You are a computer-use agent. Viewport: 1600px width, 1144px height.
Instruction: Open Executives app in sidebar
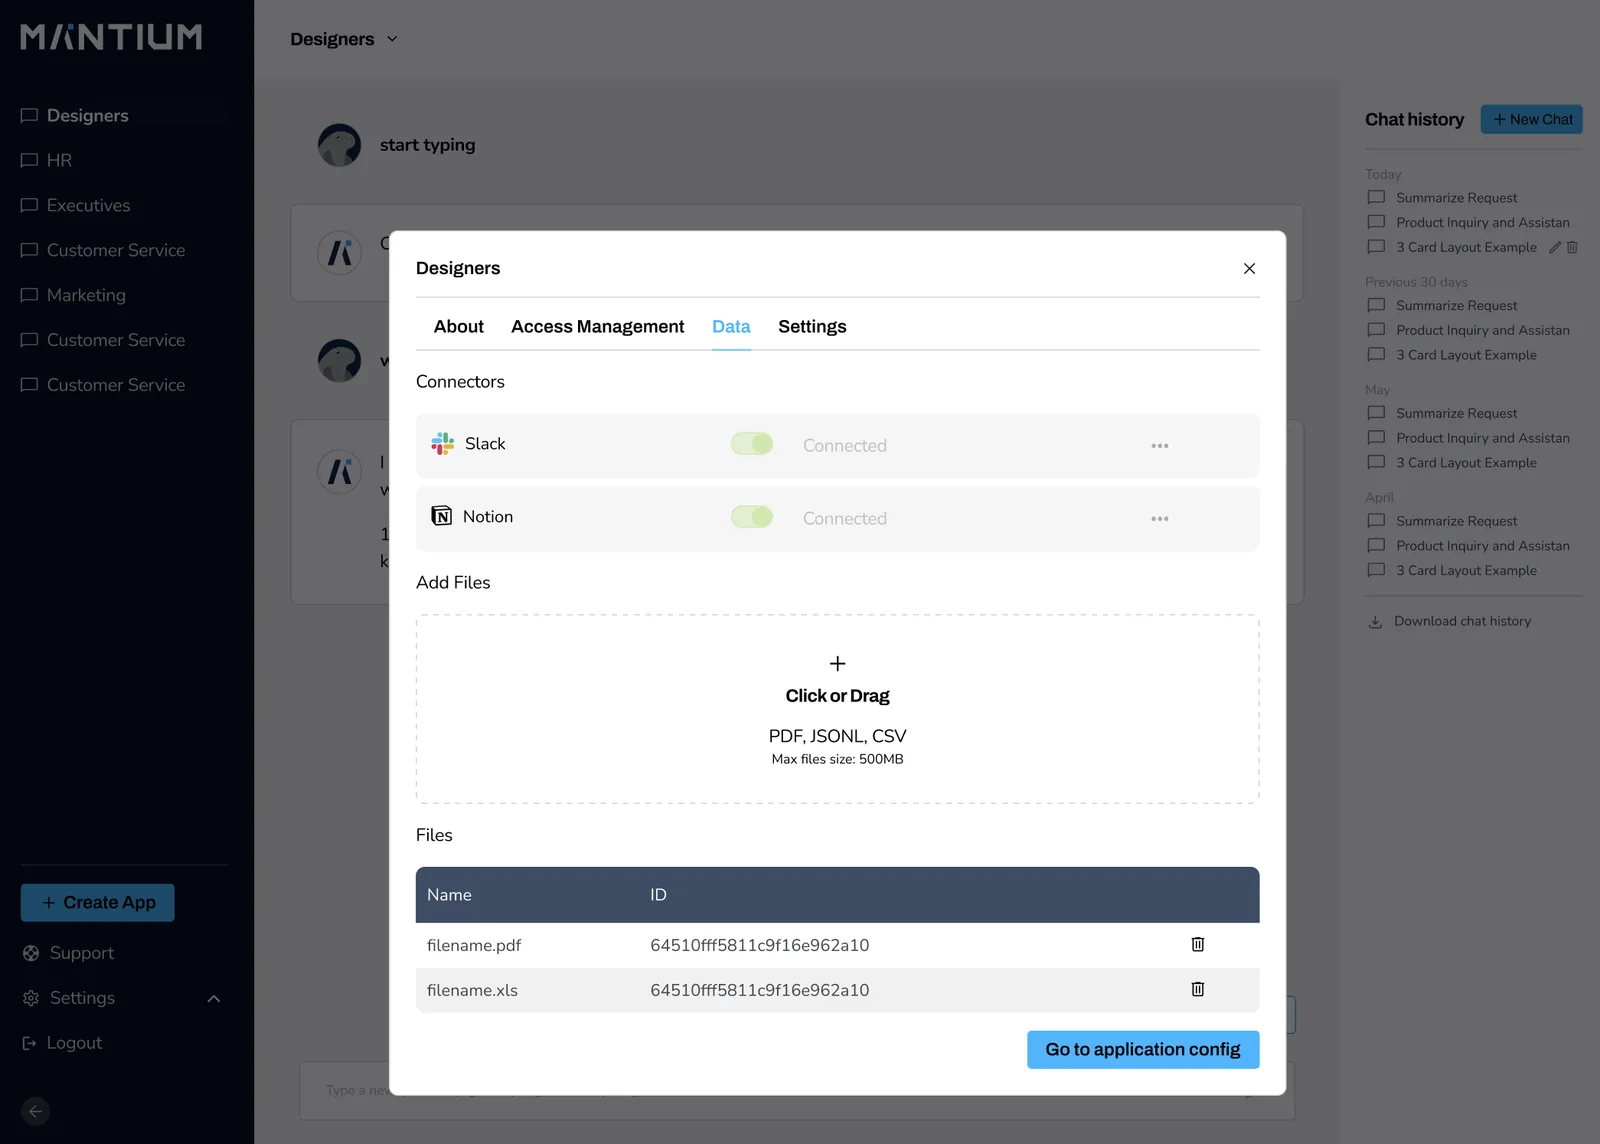tap(88, 205)
